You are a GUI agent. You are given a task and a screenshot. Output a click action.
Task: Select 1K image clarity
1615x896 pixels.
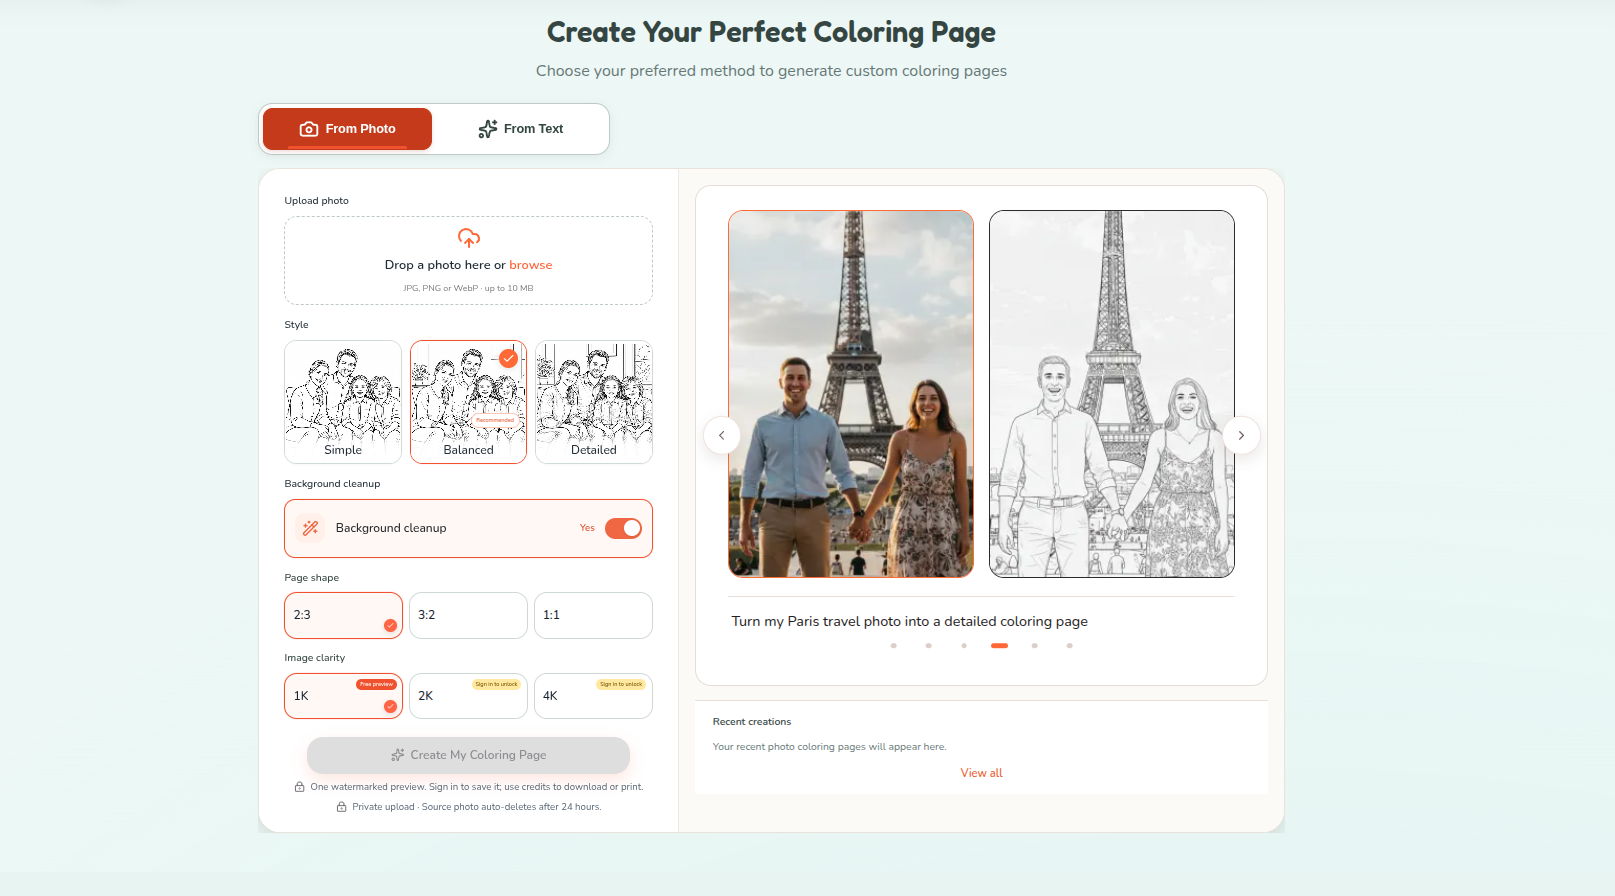pos(343,696)
